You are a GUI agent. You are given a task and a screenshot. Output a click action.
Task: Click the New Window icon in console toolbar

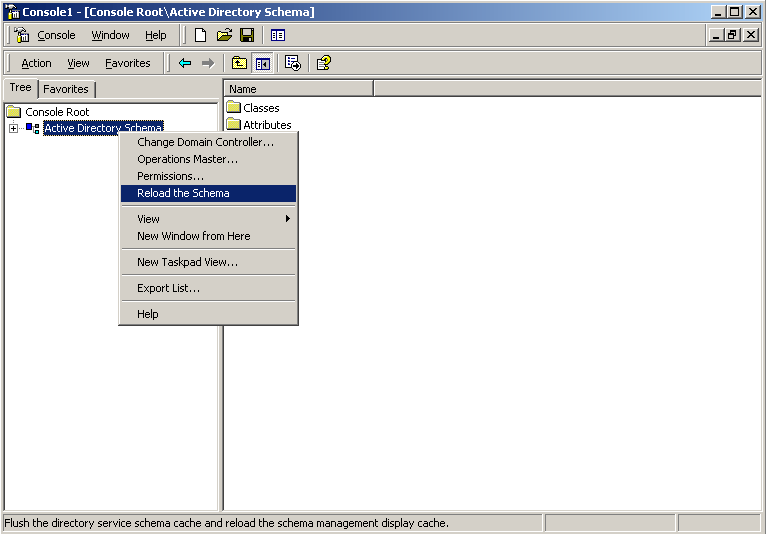[278, 35]
